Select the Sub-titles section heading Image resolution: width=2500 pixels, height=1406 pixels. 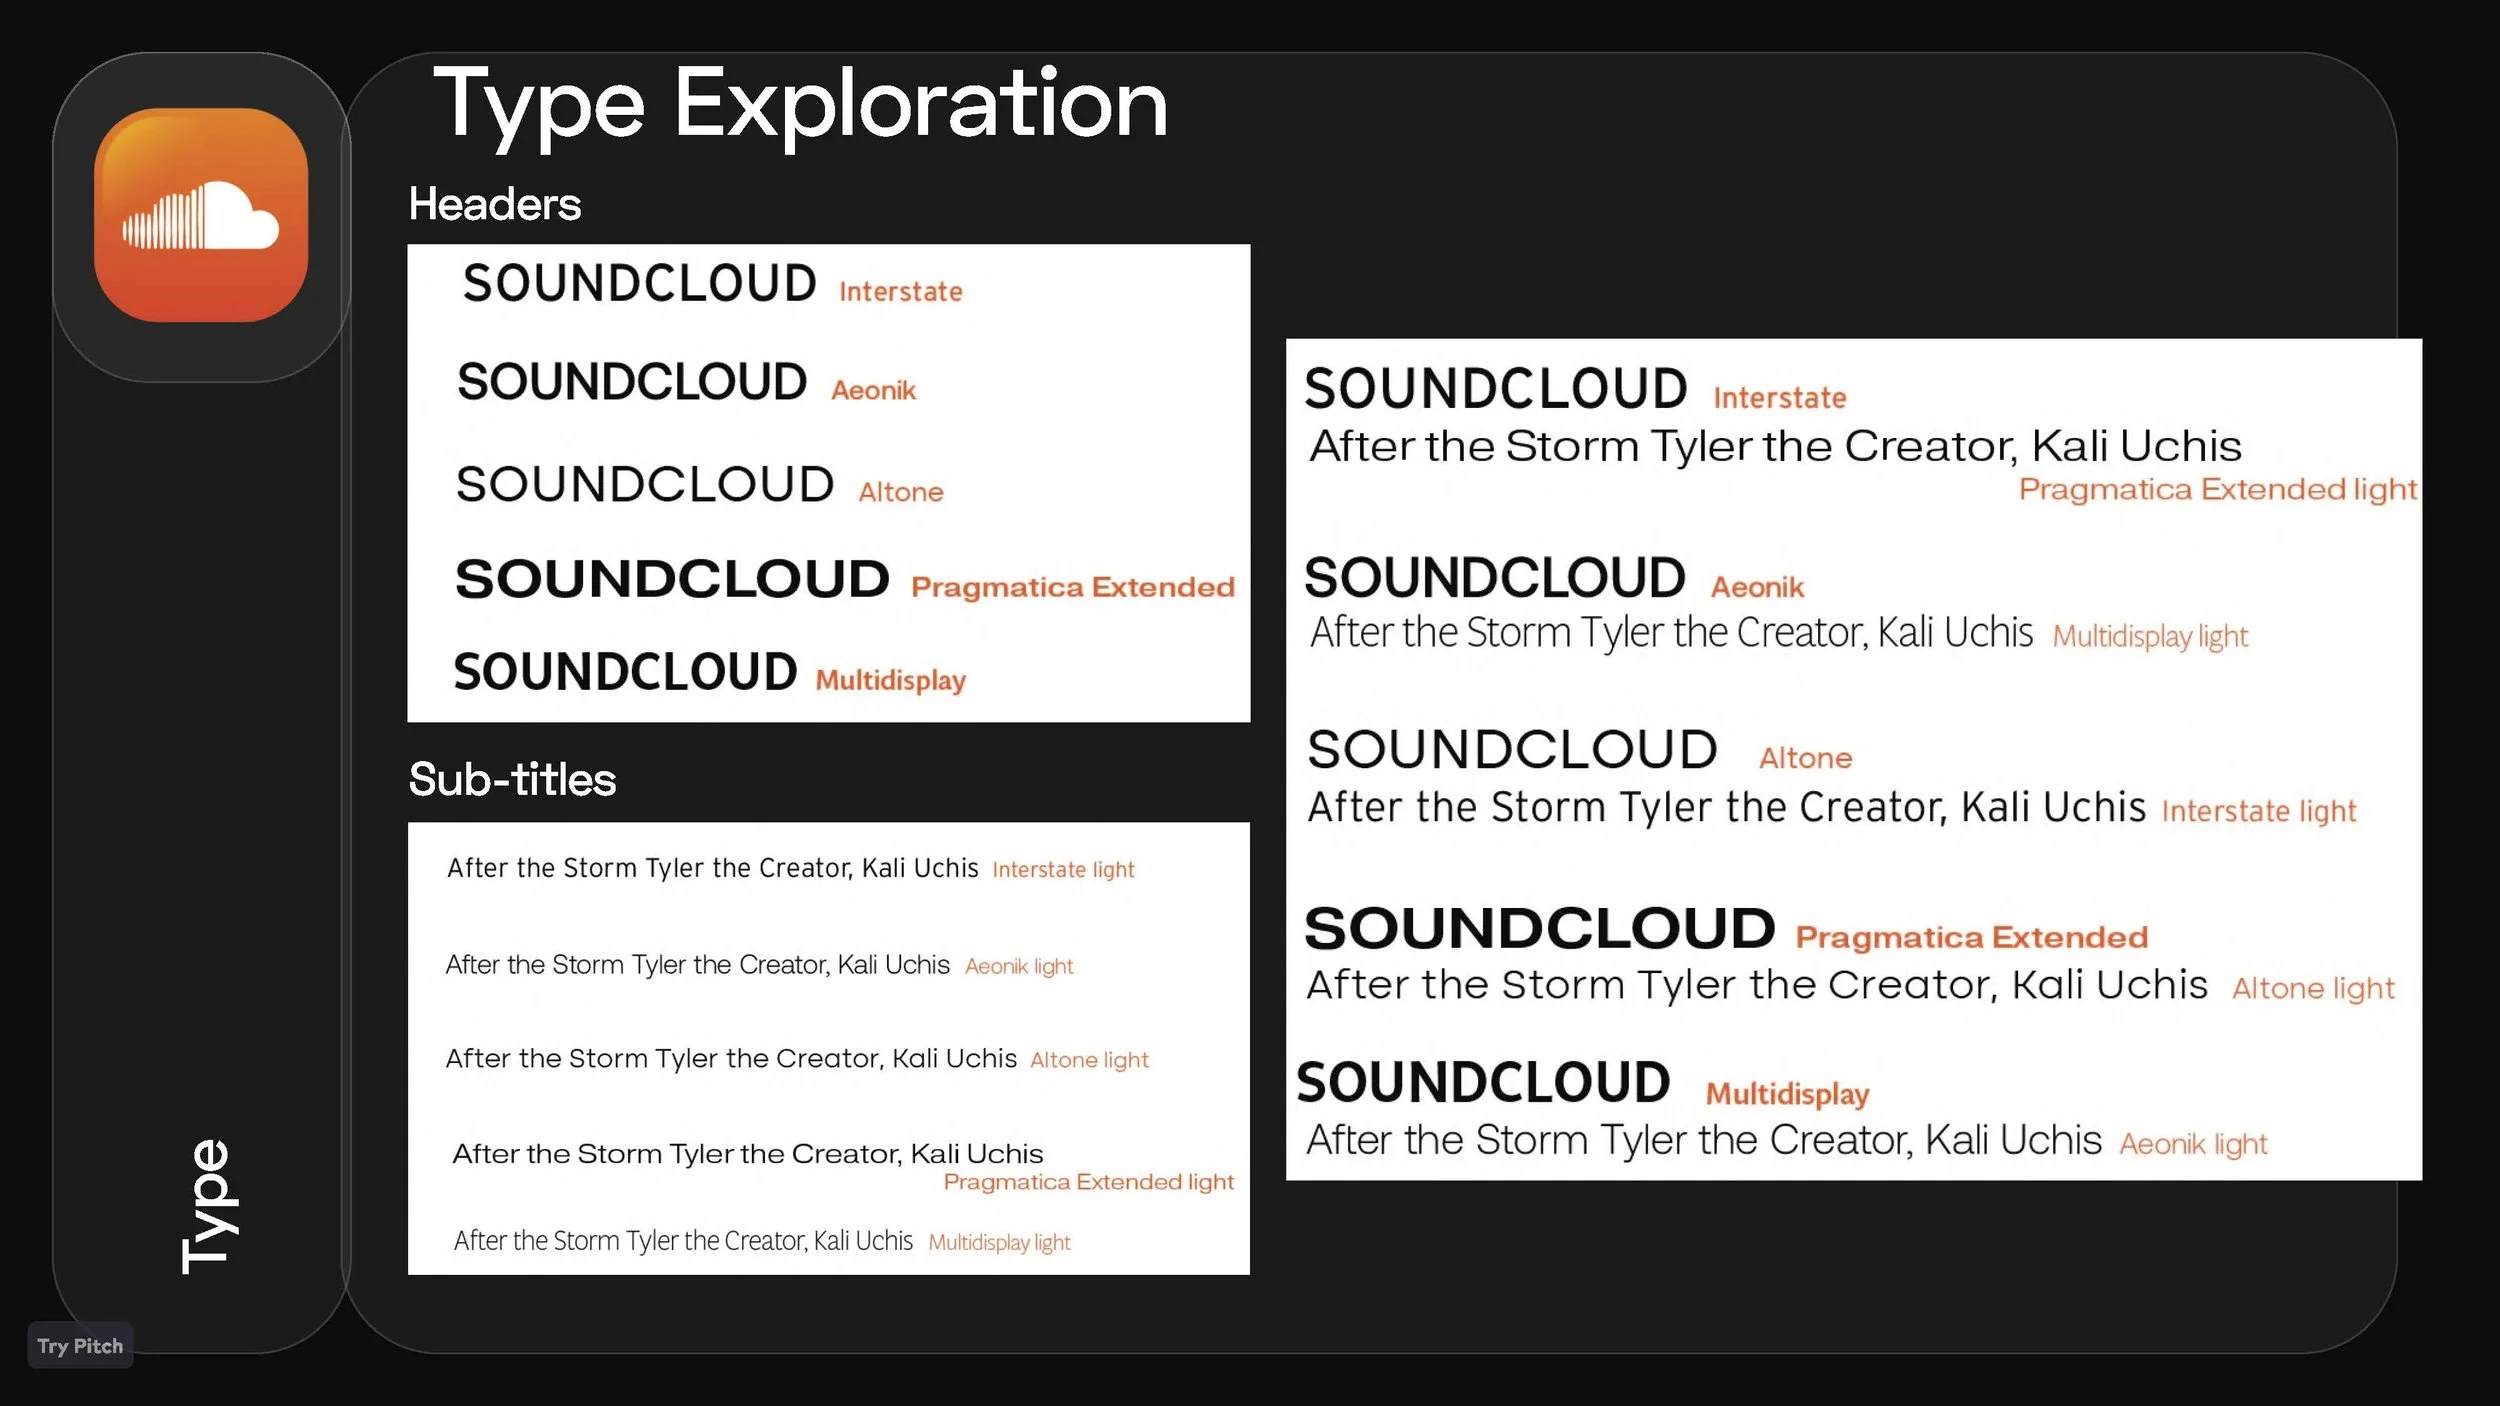[512, 779]
